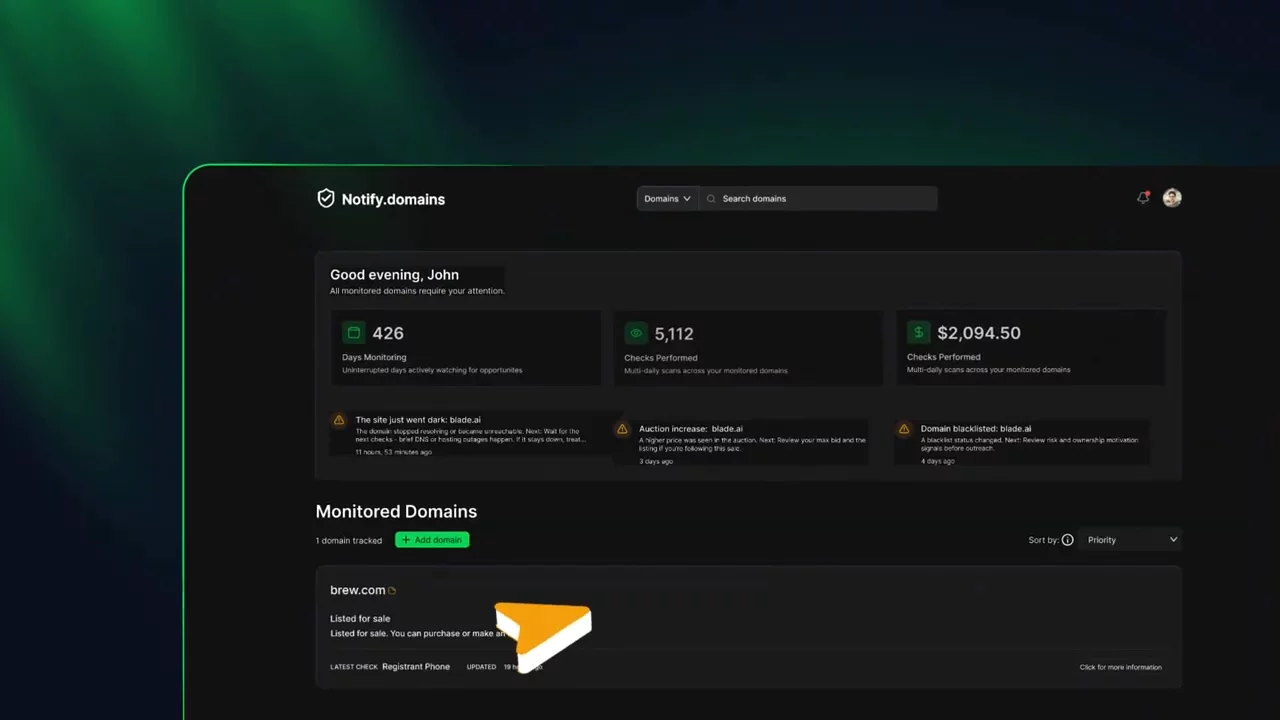This screenshot has height=720, width=1280.
Task: Click the warning icon for site went dark alert
Action: 339,421
